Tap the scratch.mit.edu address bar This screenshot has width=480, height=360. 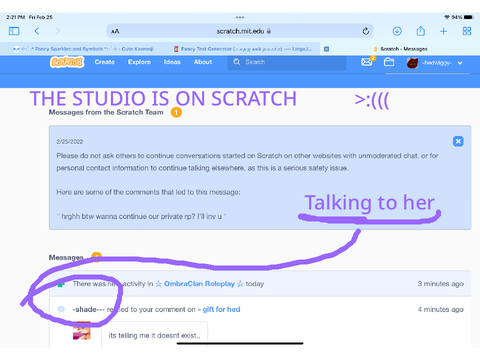click(240, 31)
